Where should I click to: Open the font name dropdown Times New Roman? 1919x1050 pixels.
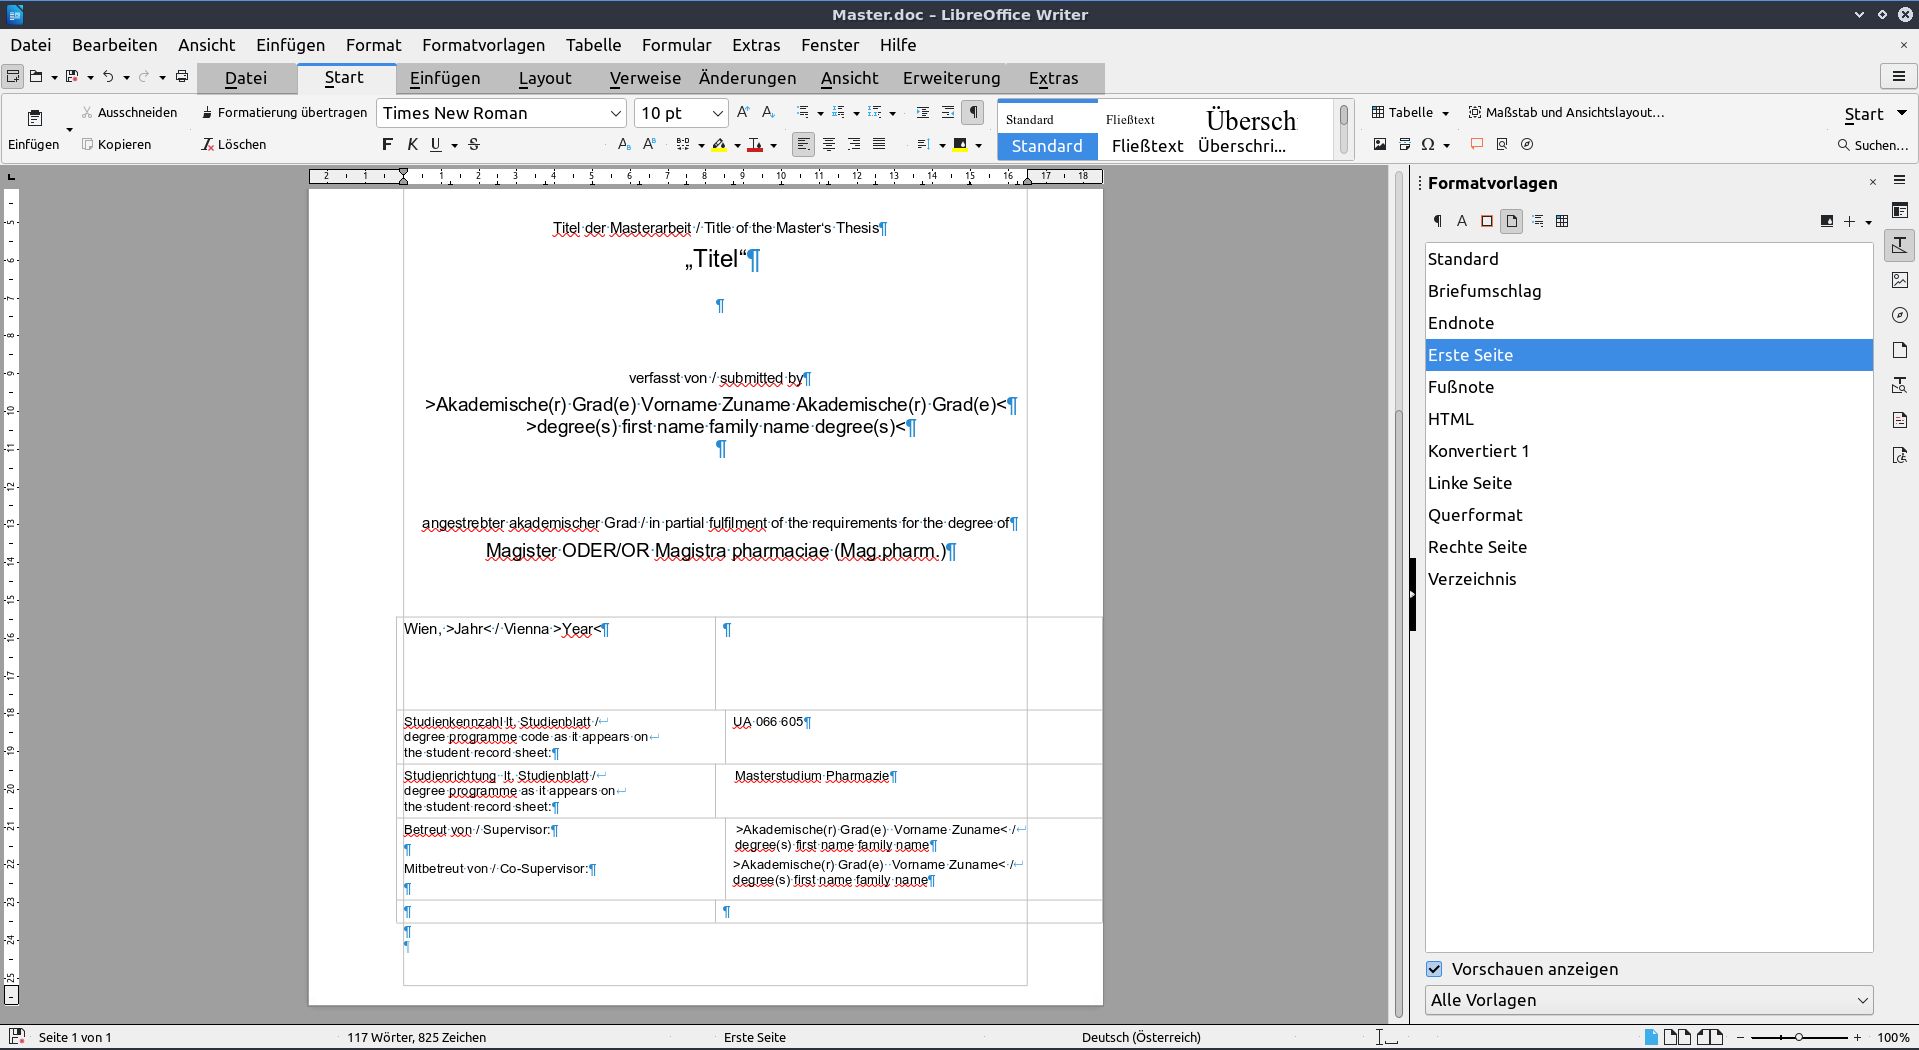tap(616, 113)
